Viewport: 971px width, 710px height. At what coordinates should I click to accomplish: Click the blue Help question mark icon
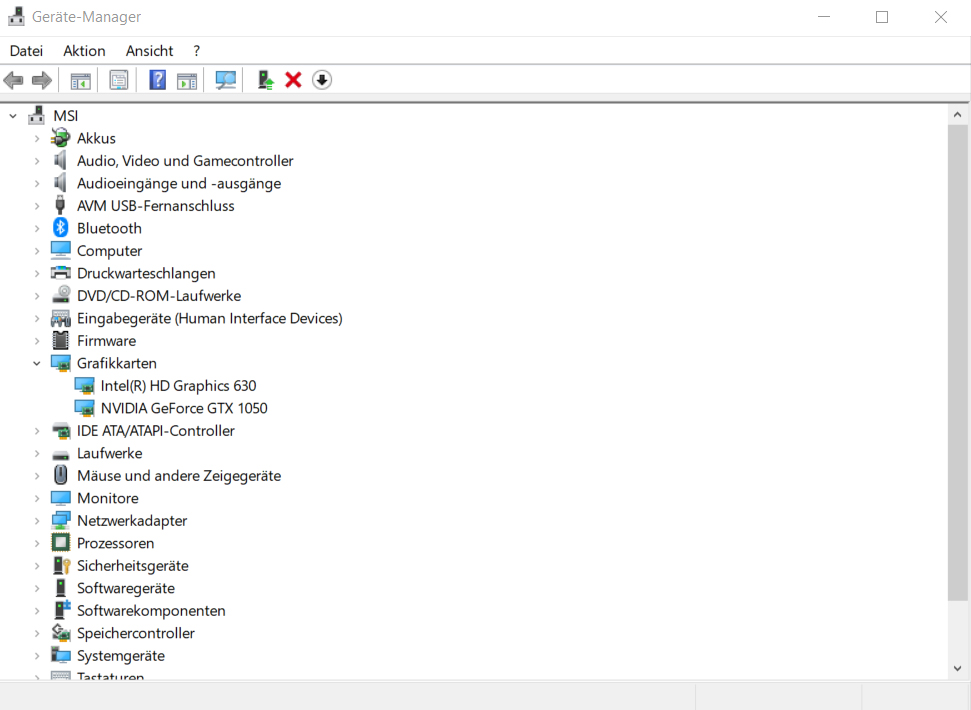click(158, 80)
